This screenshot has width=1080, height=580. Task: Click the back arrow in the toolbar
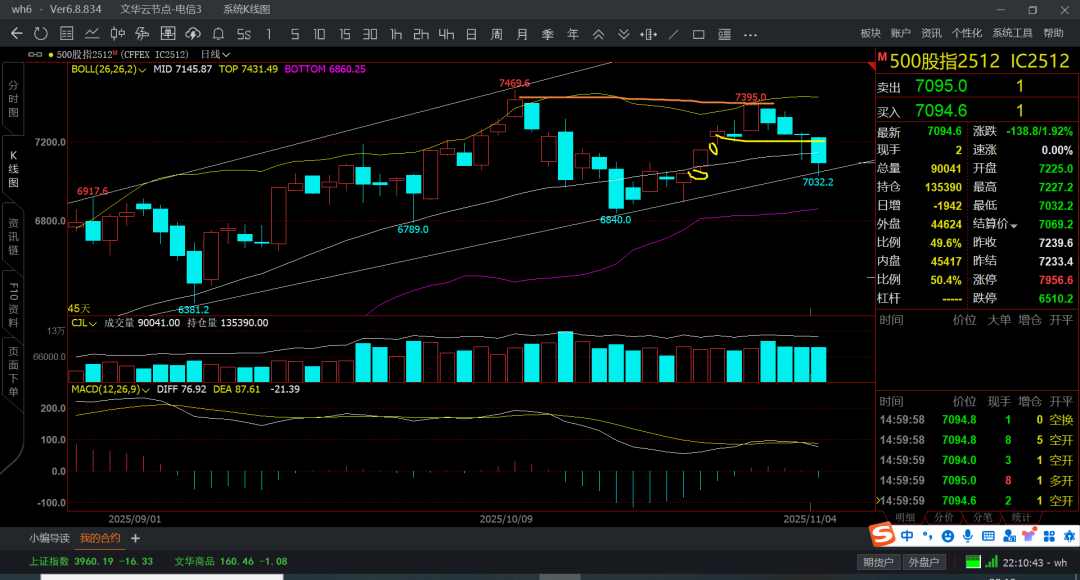pos(16,34)
